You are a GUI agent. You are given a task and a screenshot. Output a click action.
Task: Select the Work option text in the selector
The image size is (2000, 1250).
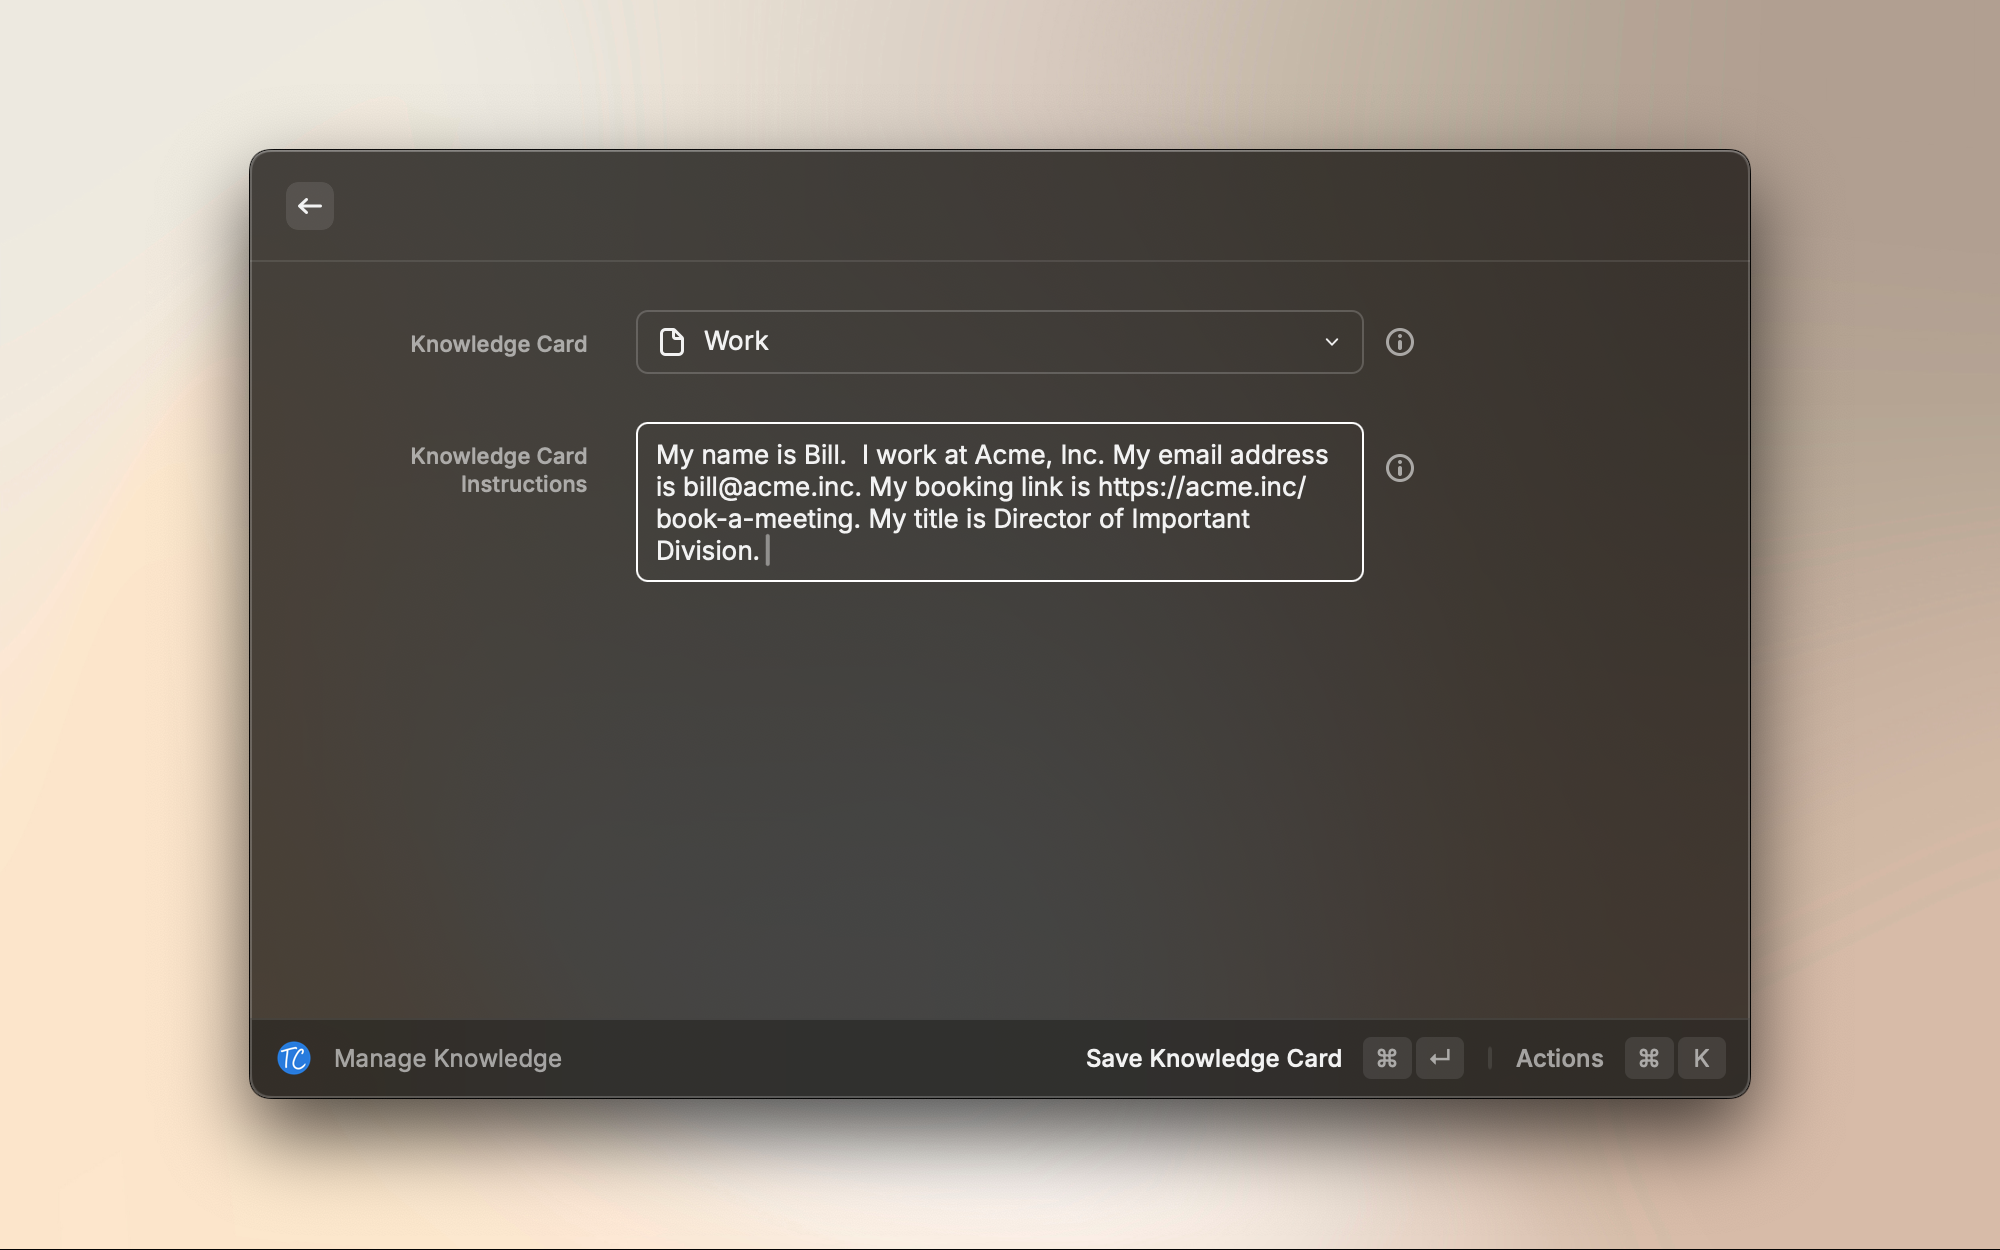[737, 341]
